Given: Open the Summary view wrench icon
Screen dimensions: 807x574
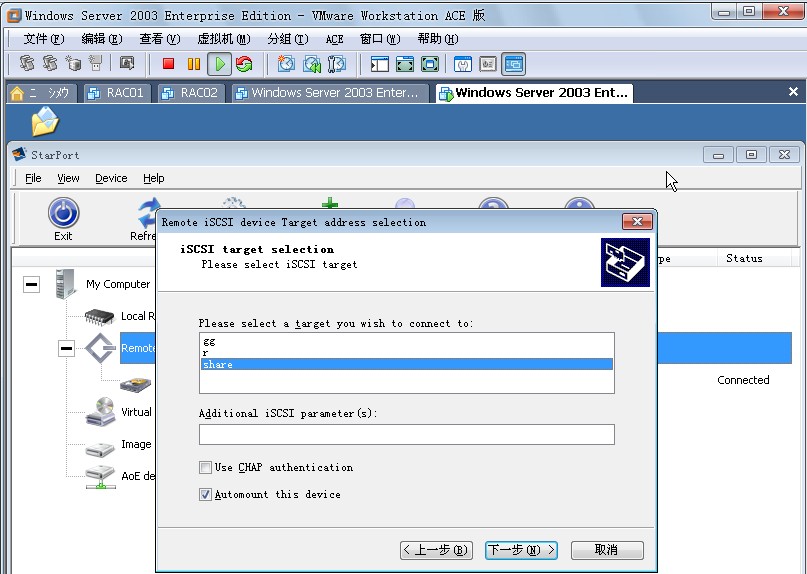Looking at the screenshot, I should [x=463, y=64].
